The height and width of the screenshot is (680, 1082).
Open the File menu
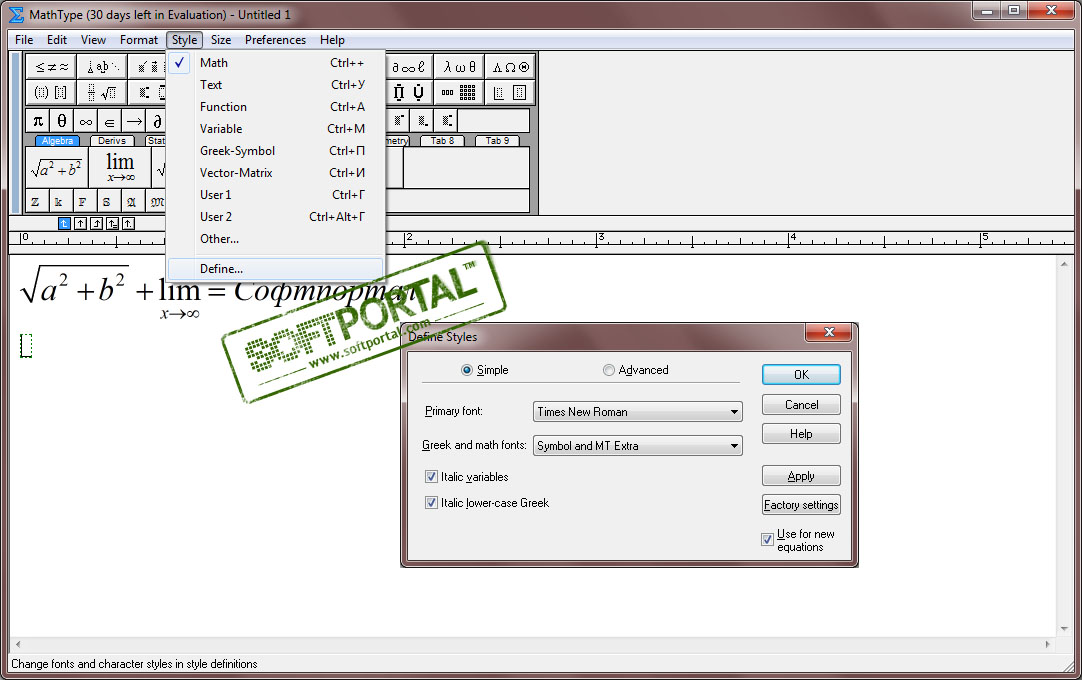click(x=24, y=40)
